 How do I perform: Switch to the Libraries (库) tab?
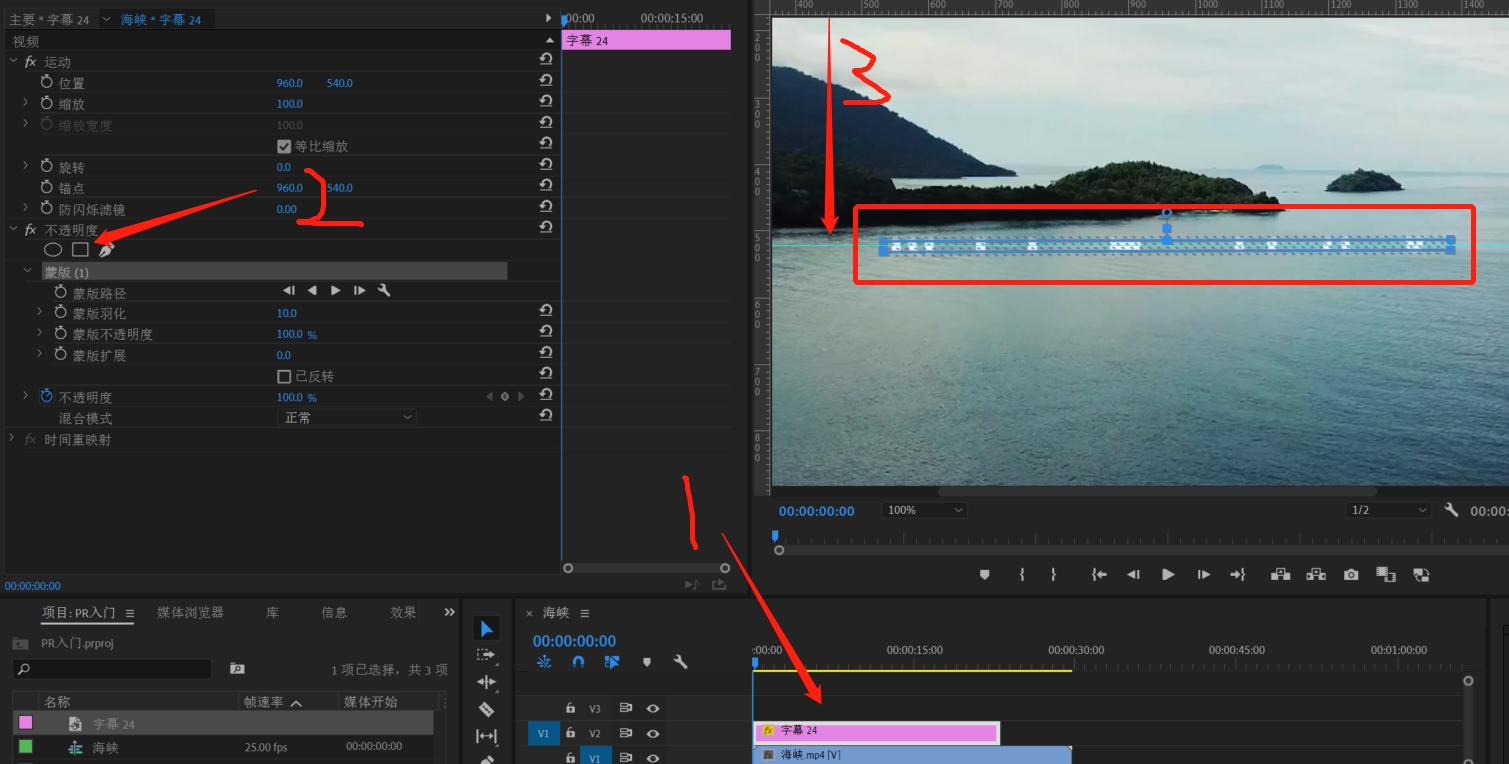coord(272,612)
